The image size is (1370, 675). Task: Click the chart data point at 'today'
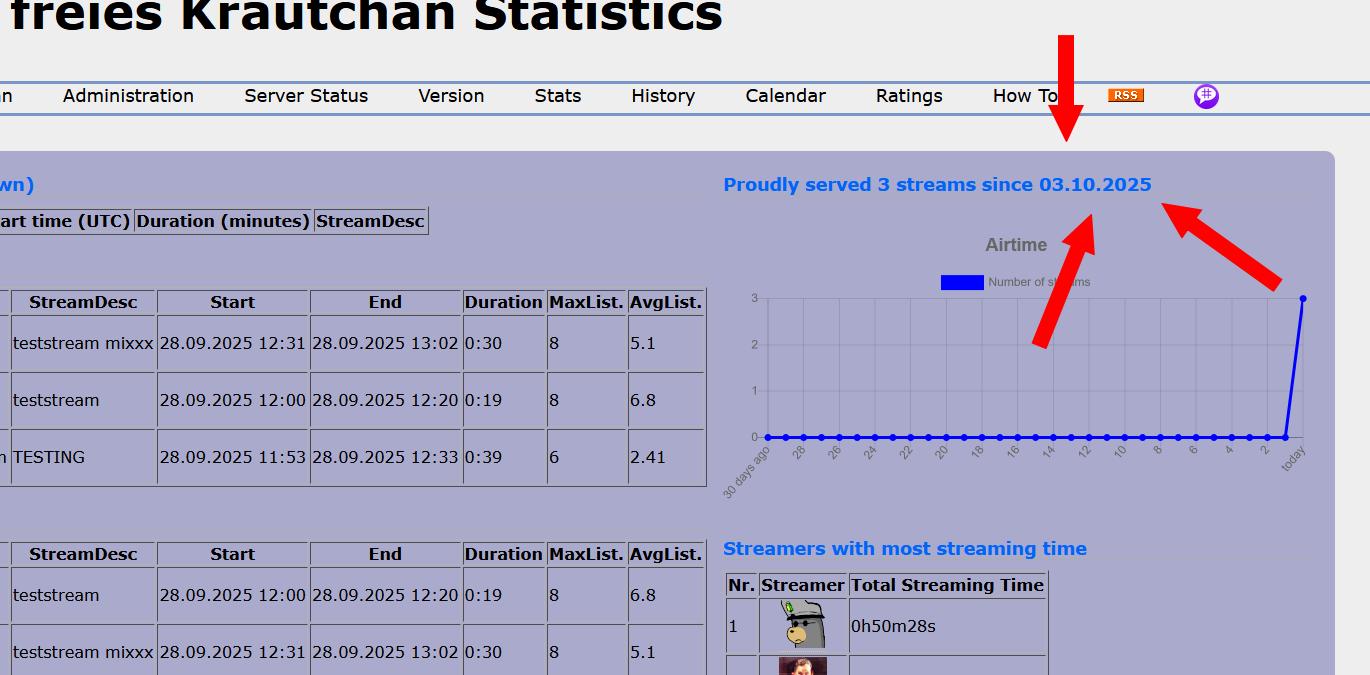coord(1302,299)
